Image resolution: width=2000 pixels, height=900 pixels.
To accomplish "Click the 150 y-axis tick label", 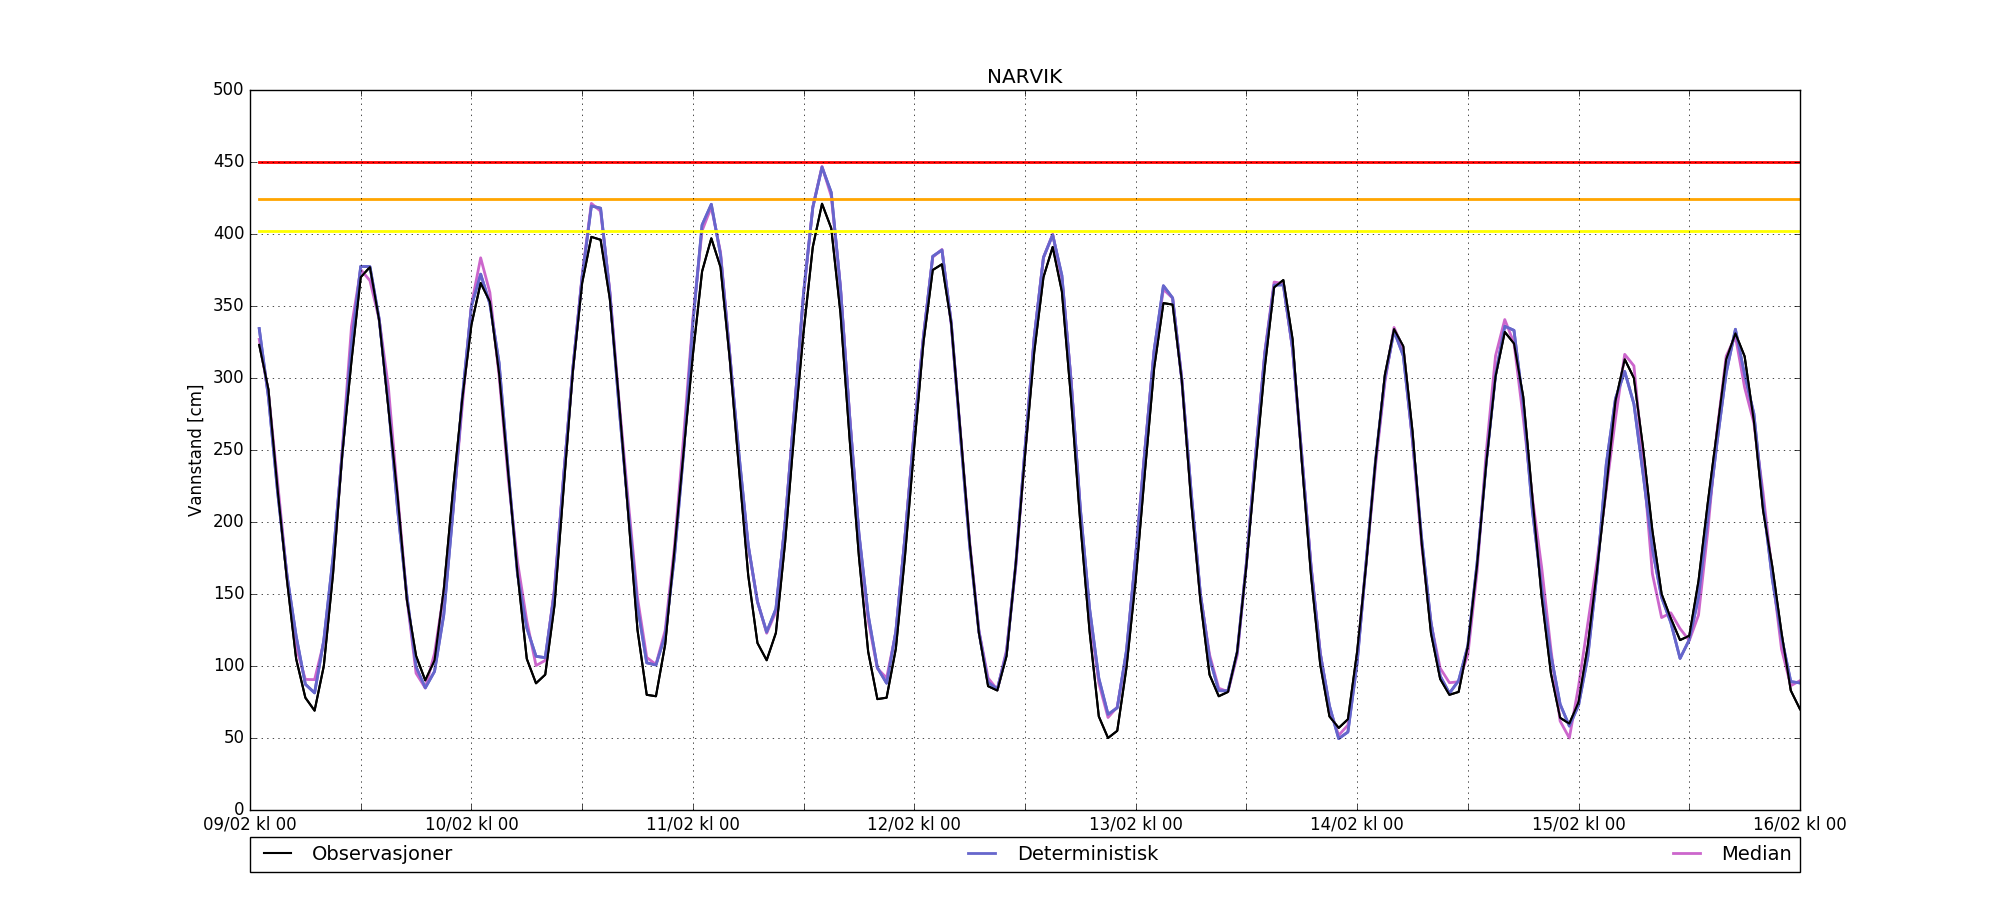I will coord(228,594).
